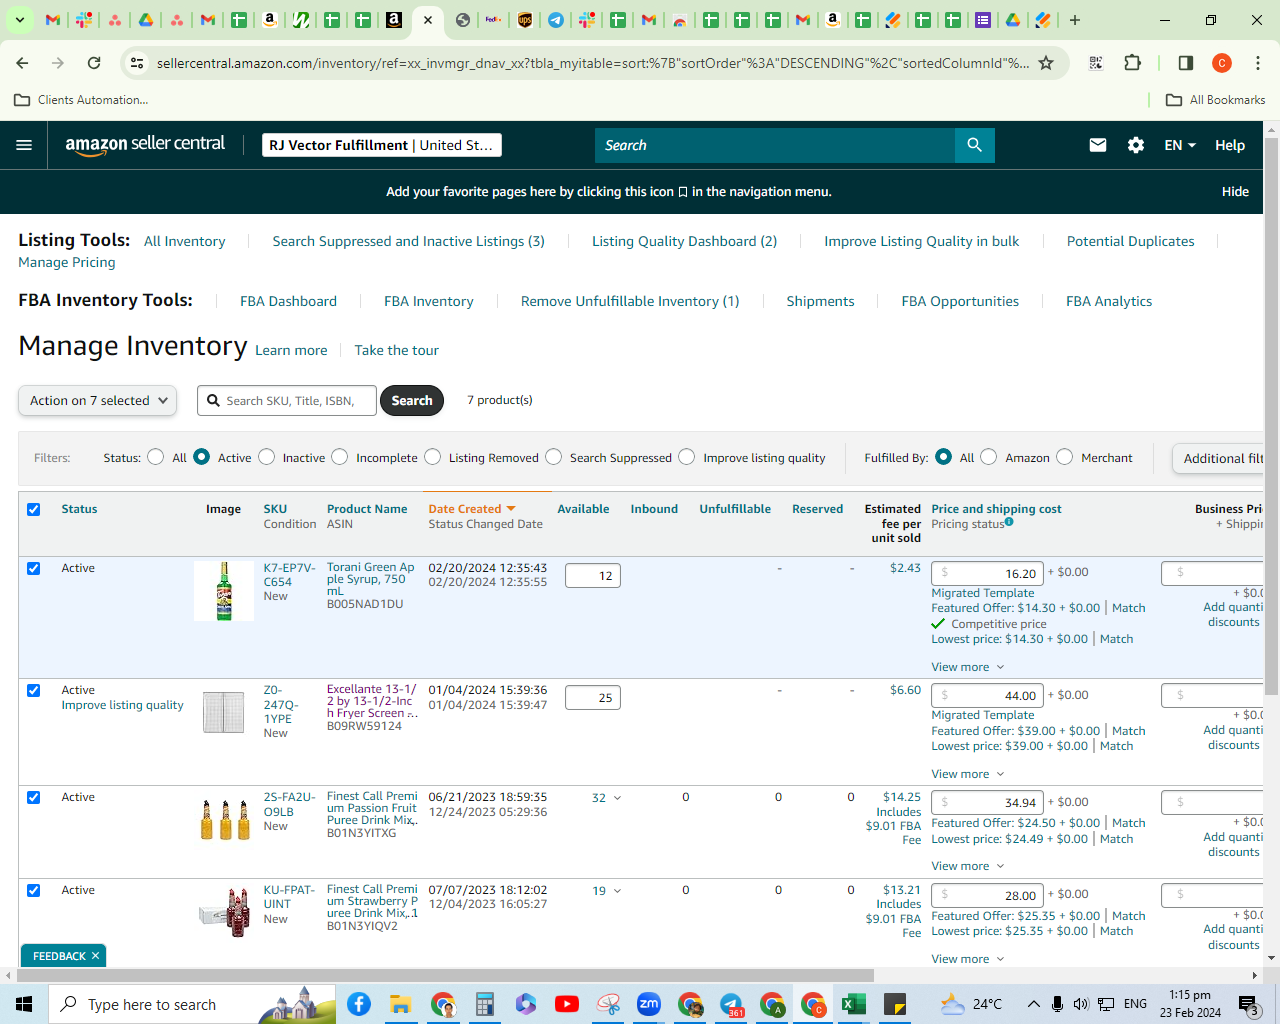This screenshot has width=1280, height=1024.
Task: Focus the Search SKU, Title, ISBN field
Action: click(x=287, y=401)
